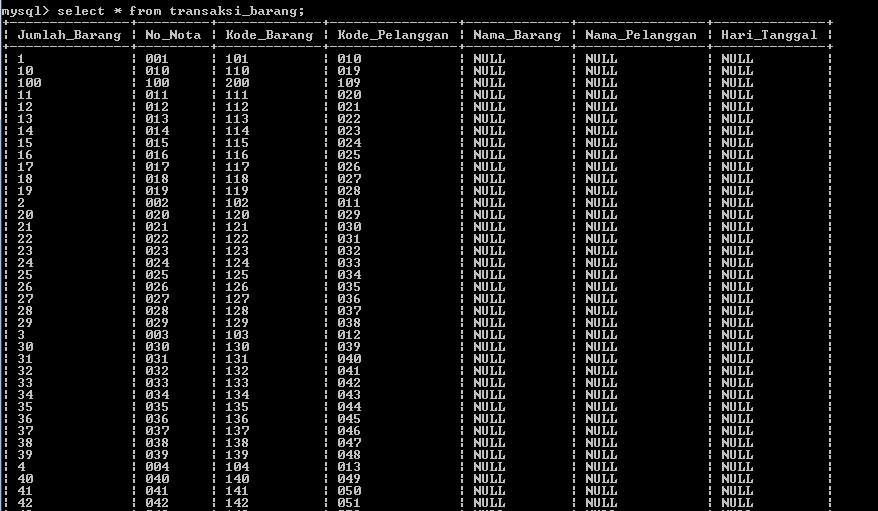Click Kode_Pelanggan value 109
The width and height of the screenshot is (878, 511).
tap(349, 83)
